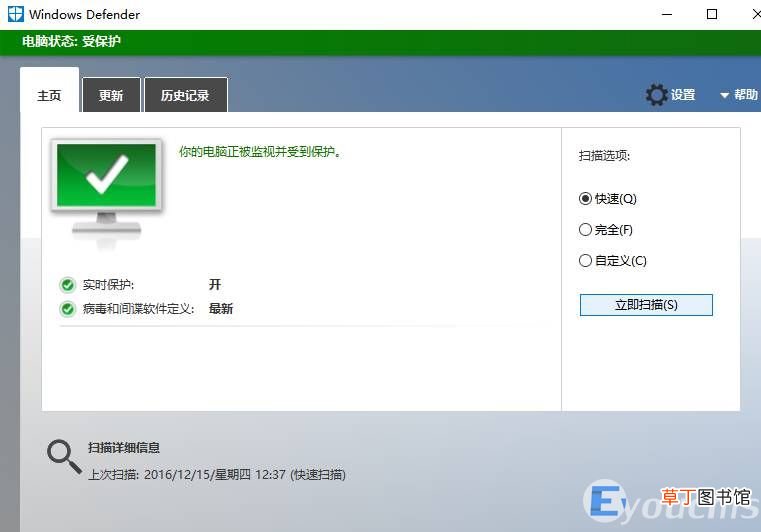Click the magnifying glass scan details icon
This screenshot has height=532, width=761.
tap(64, 456)
